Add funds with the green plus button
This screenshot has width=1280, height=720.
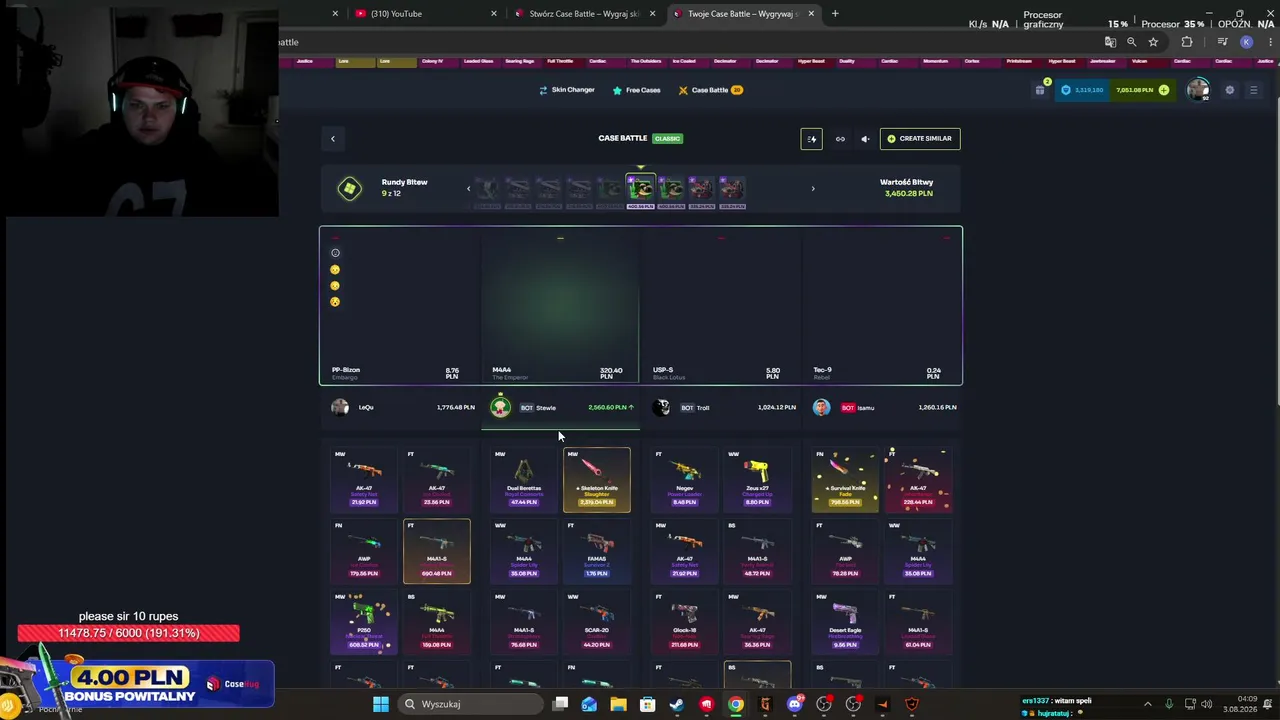pos(1163,90)
